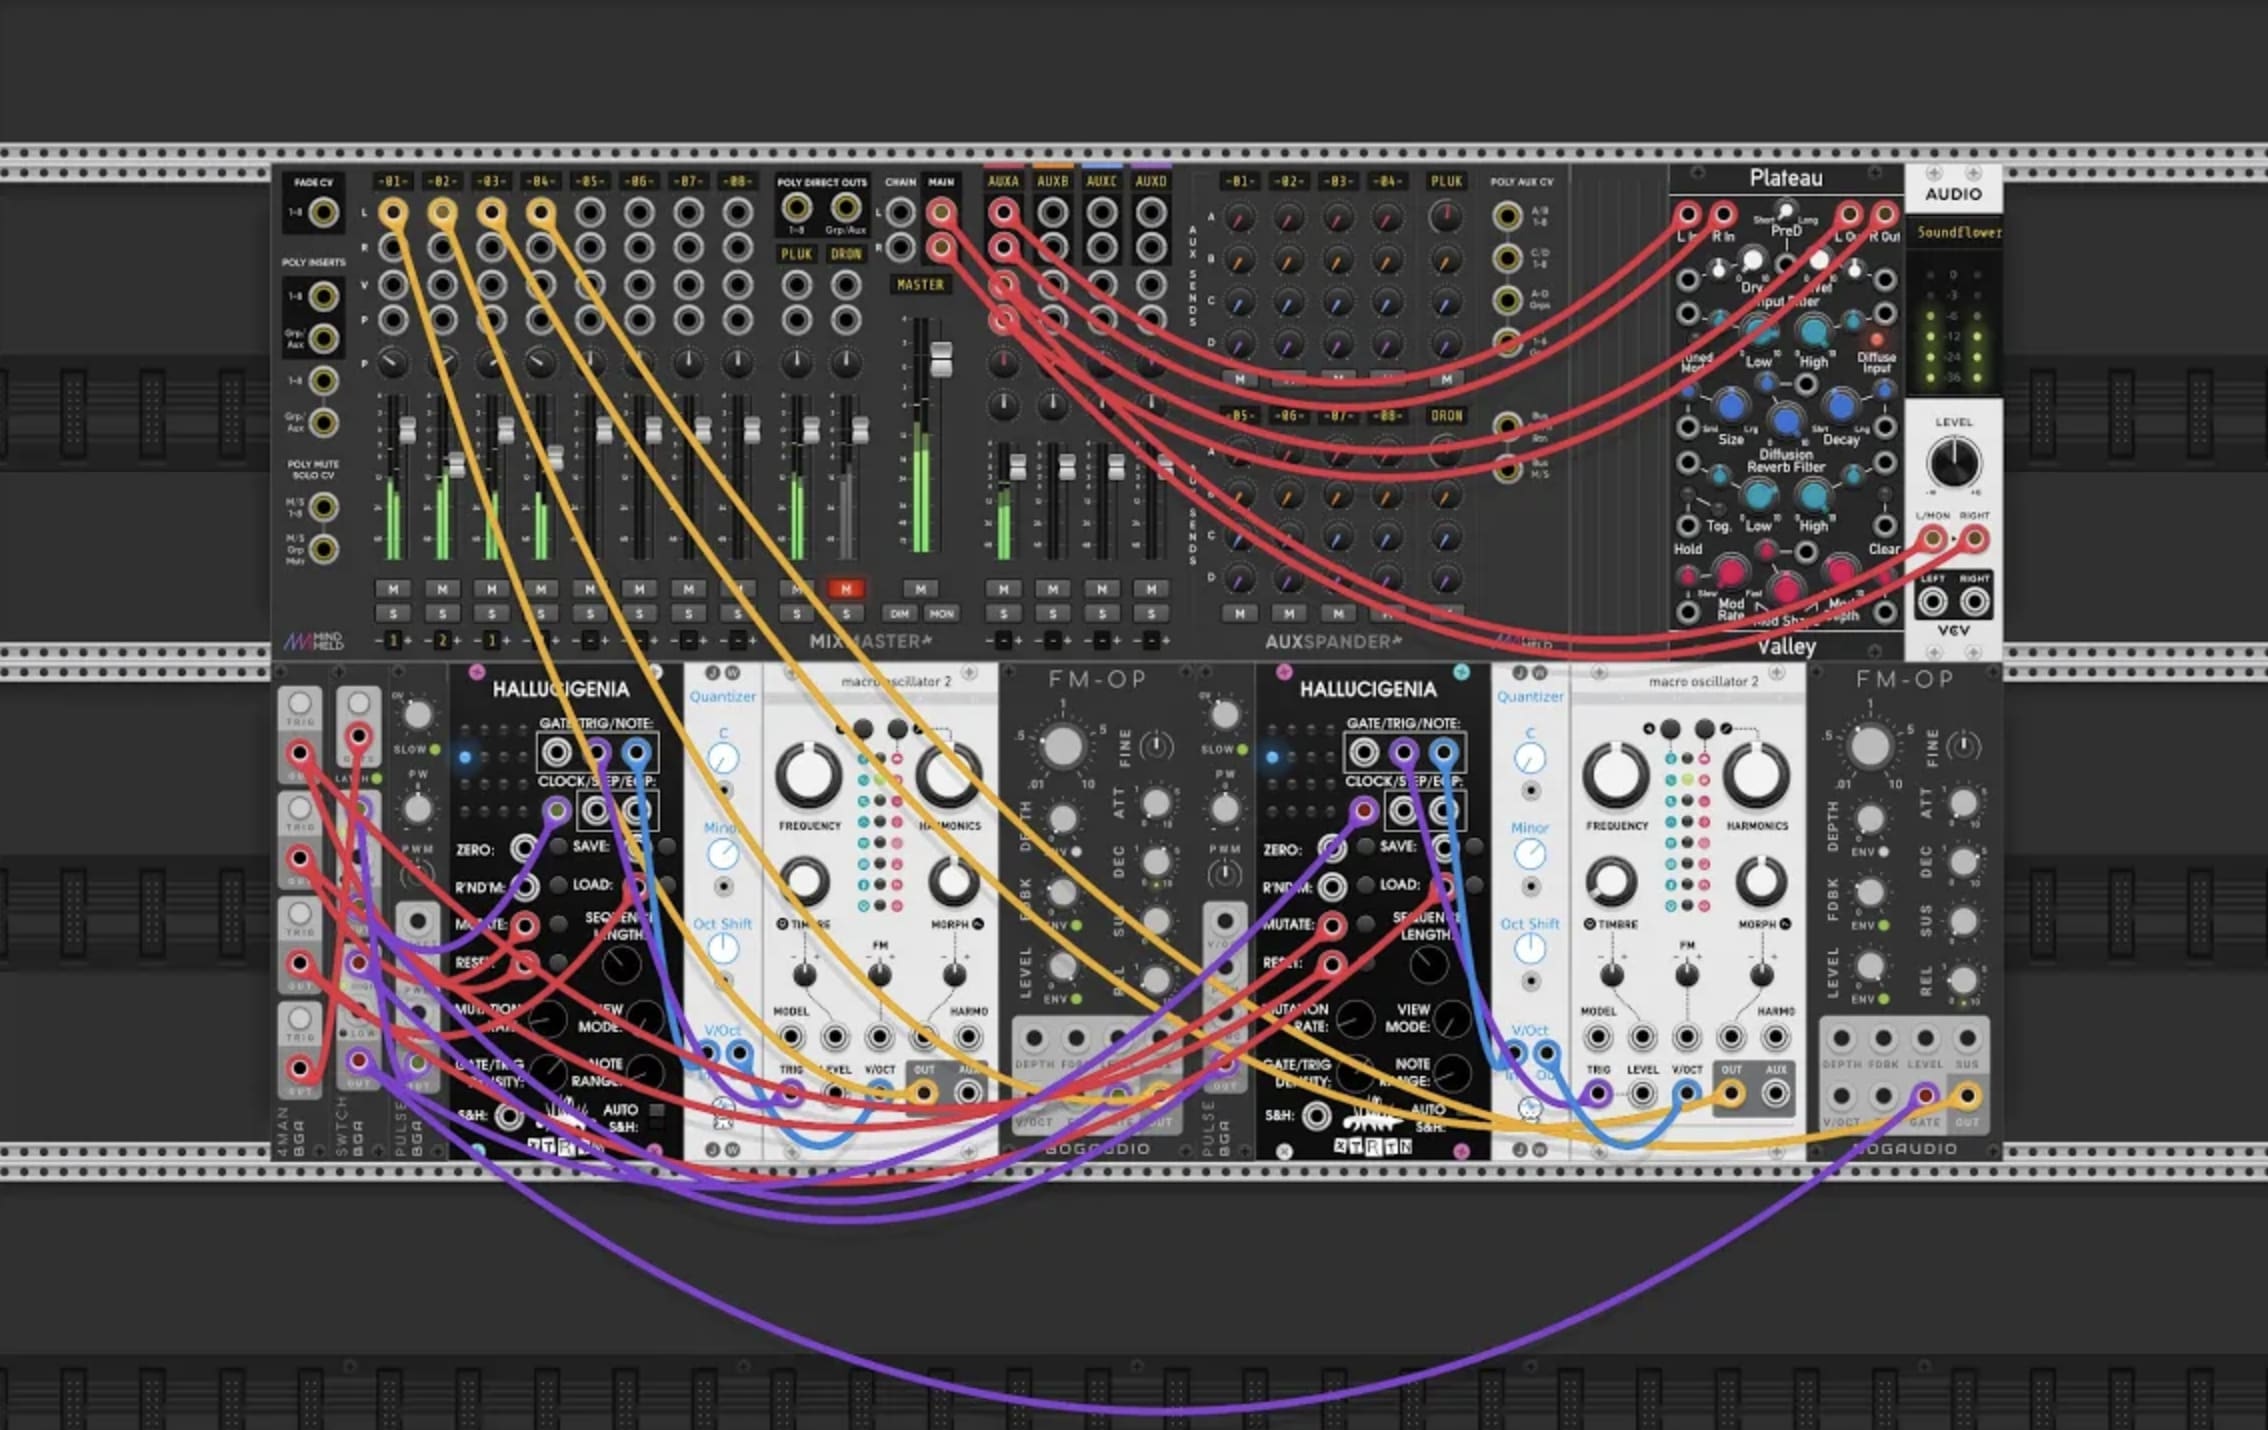
Task: Unmute the DRON group on MixMaster
Action: point(845,589)
